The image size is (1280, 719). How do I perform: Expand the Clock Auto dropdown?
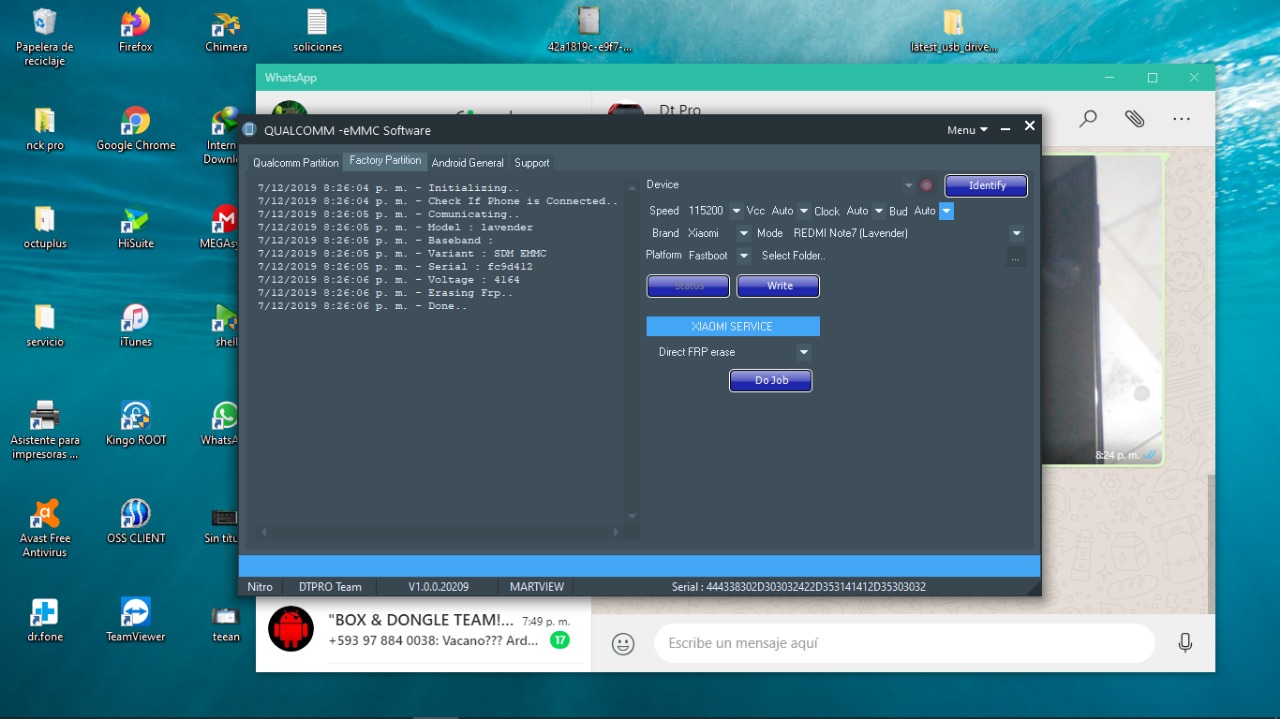(879, 211)
